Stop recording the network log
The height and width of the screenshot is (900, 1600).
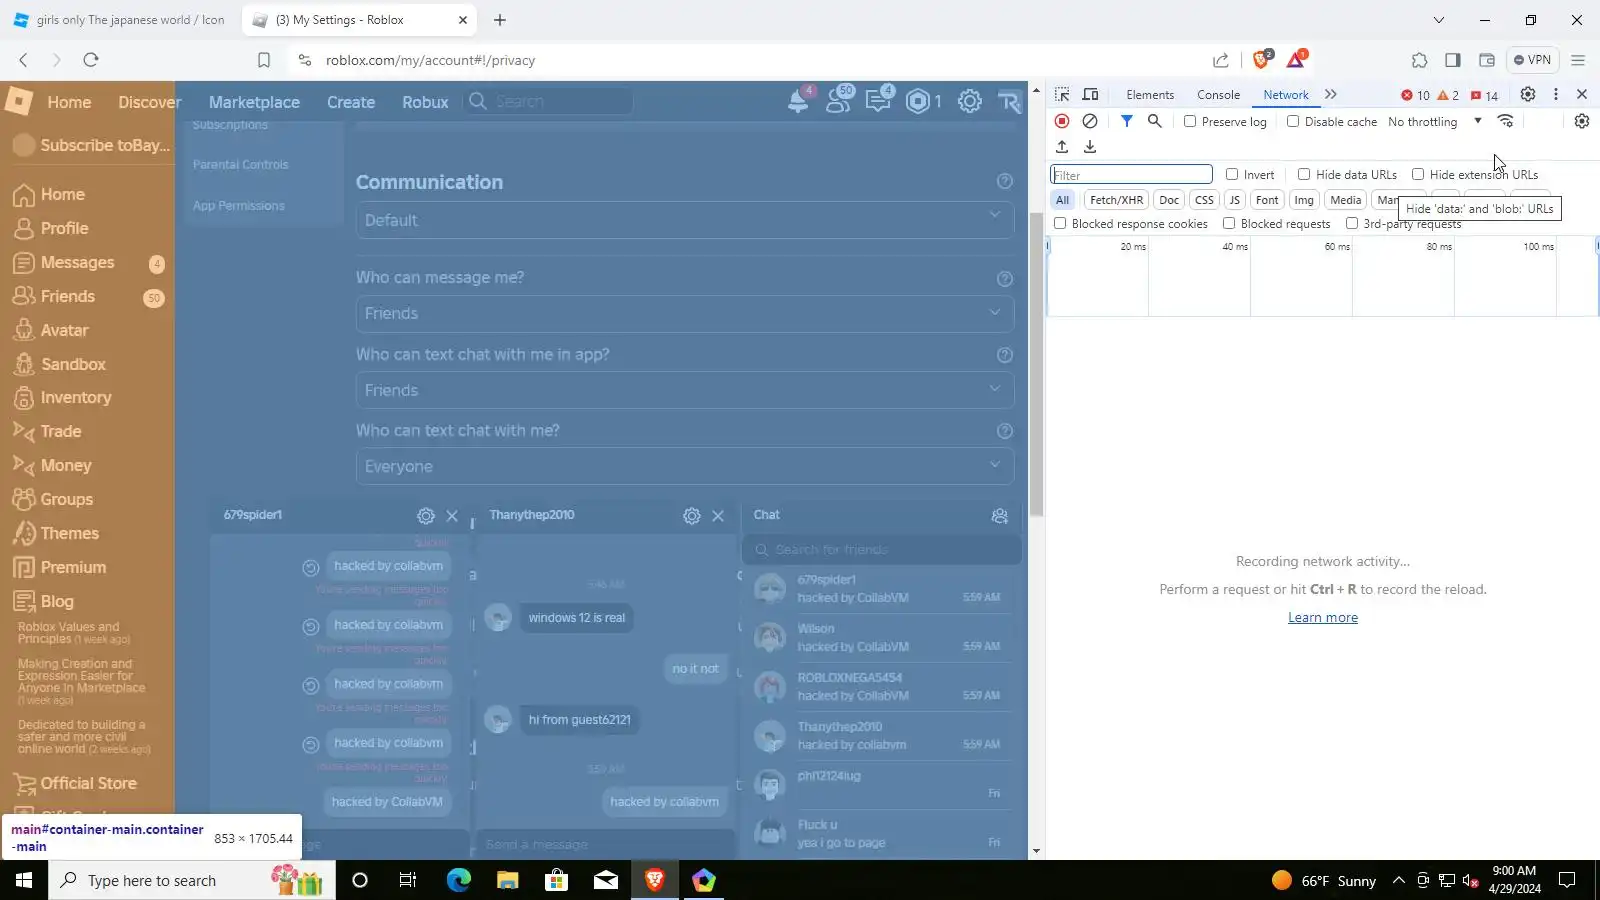pyautogui.click(x=1062, y=121)
